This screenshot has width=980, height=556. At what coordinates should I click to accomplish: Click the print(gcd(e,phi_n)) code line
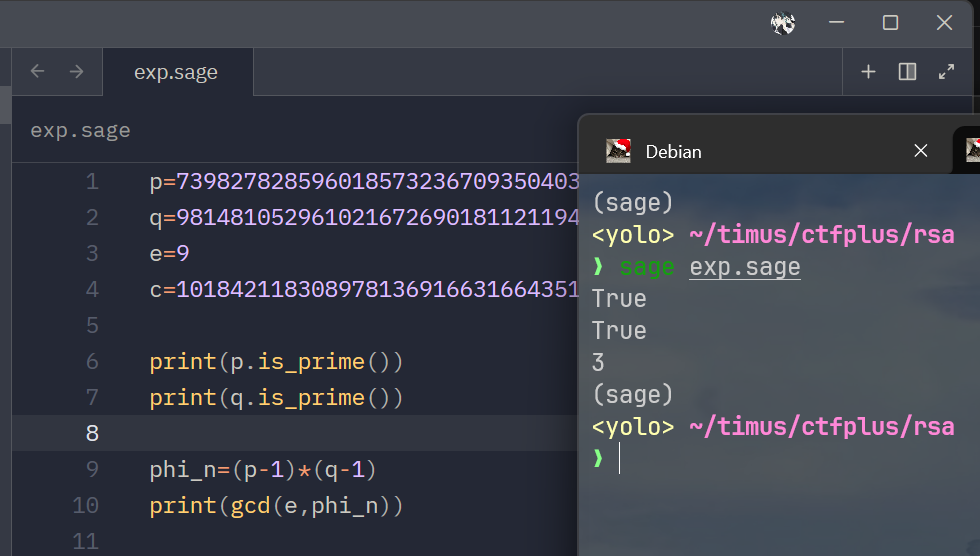point(276,505)
